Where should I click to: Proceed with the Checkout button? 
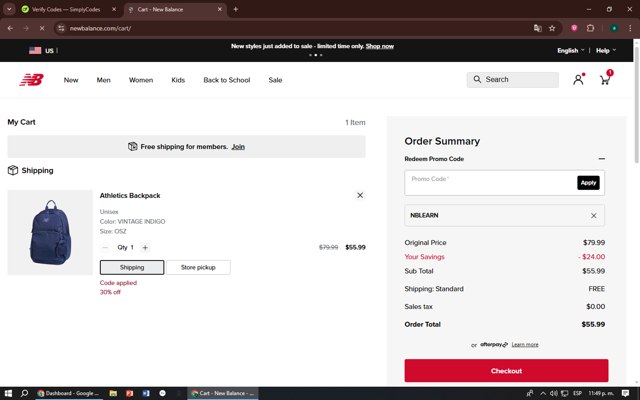(x=506, y=371)
